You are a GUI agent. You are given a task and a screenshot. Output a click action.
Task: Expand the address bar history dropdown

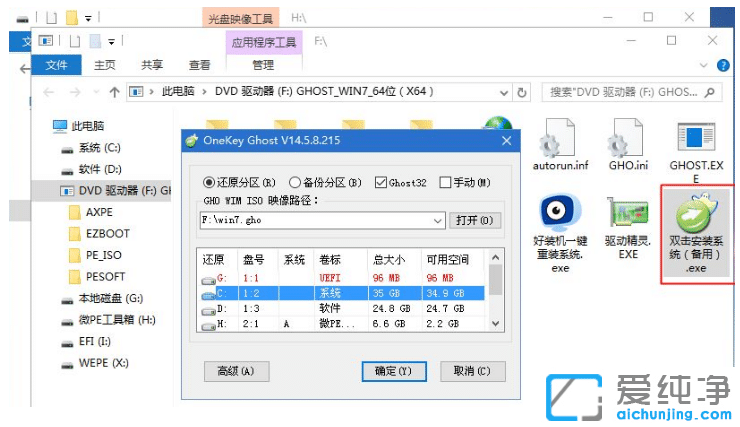(x=504, y=92)
